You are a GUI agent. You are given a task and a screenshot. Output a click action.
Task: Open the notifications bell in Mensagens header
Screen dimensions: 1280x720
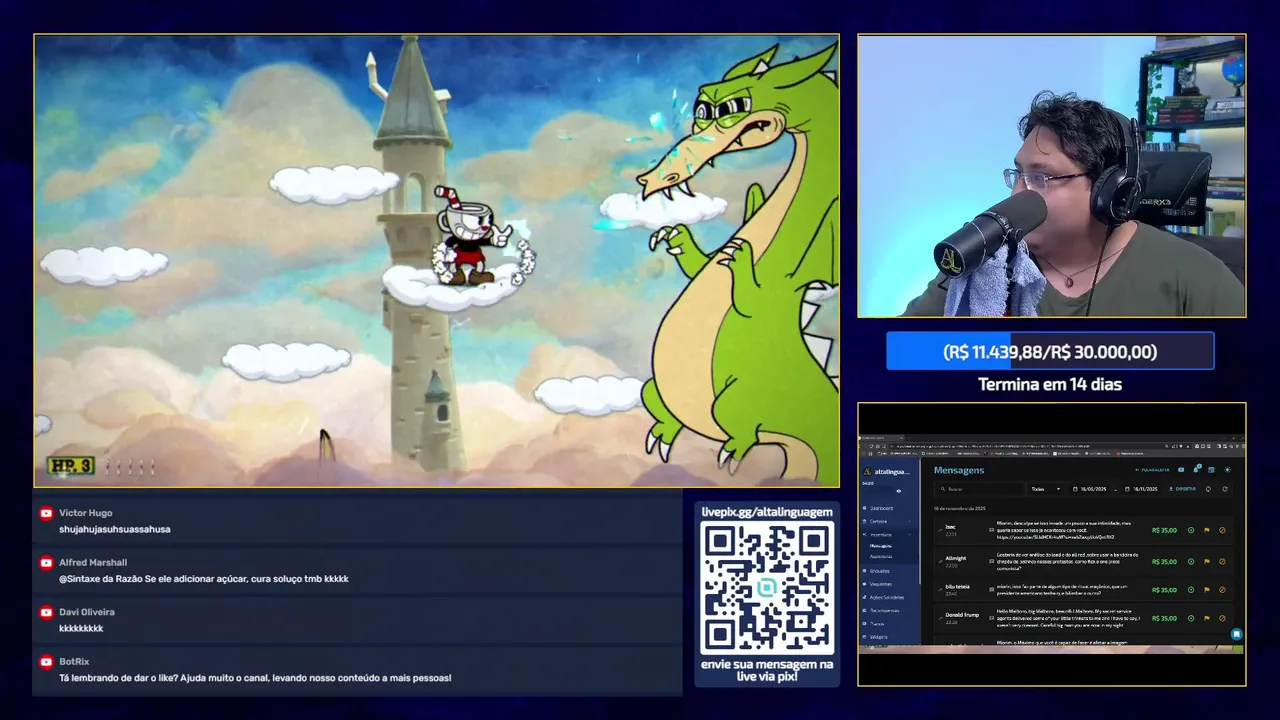pyautogui.click(x=1196, y=469)
